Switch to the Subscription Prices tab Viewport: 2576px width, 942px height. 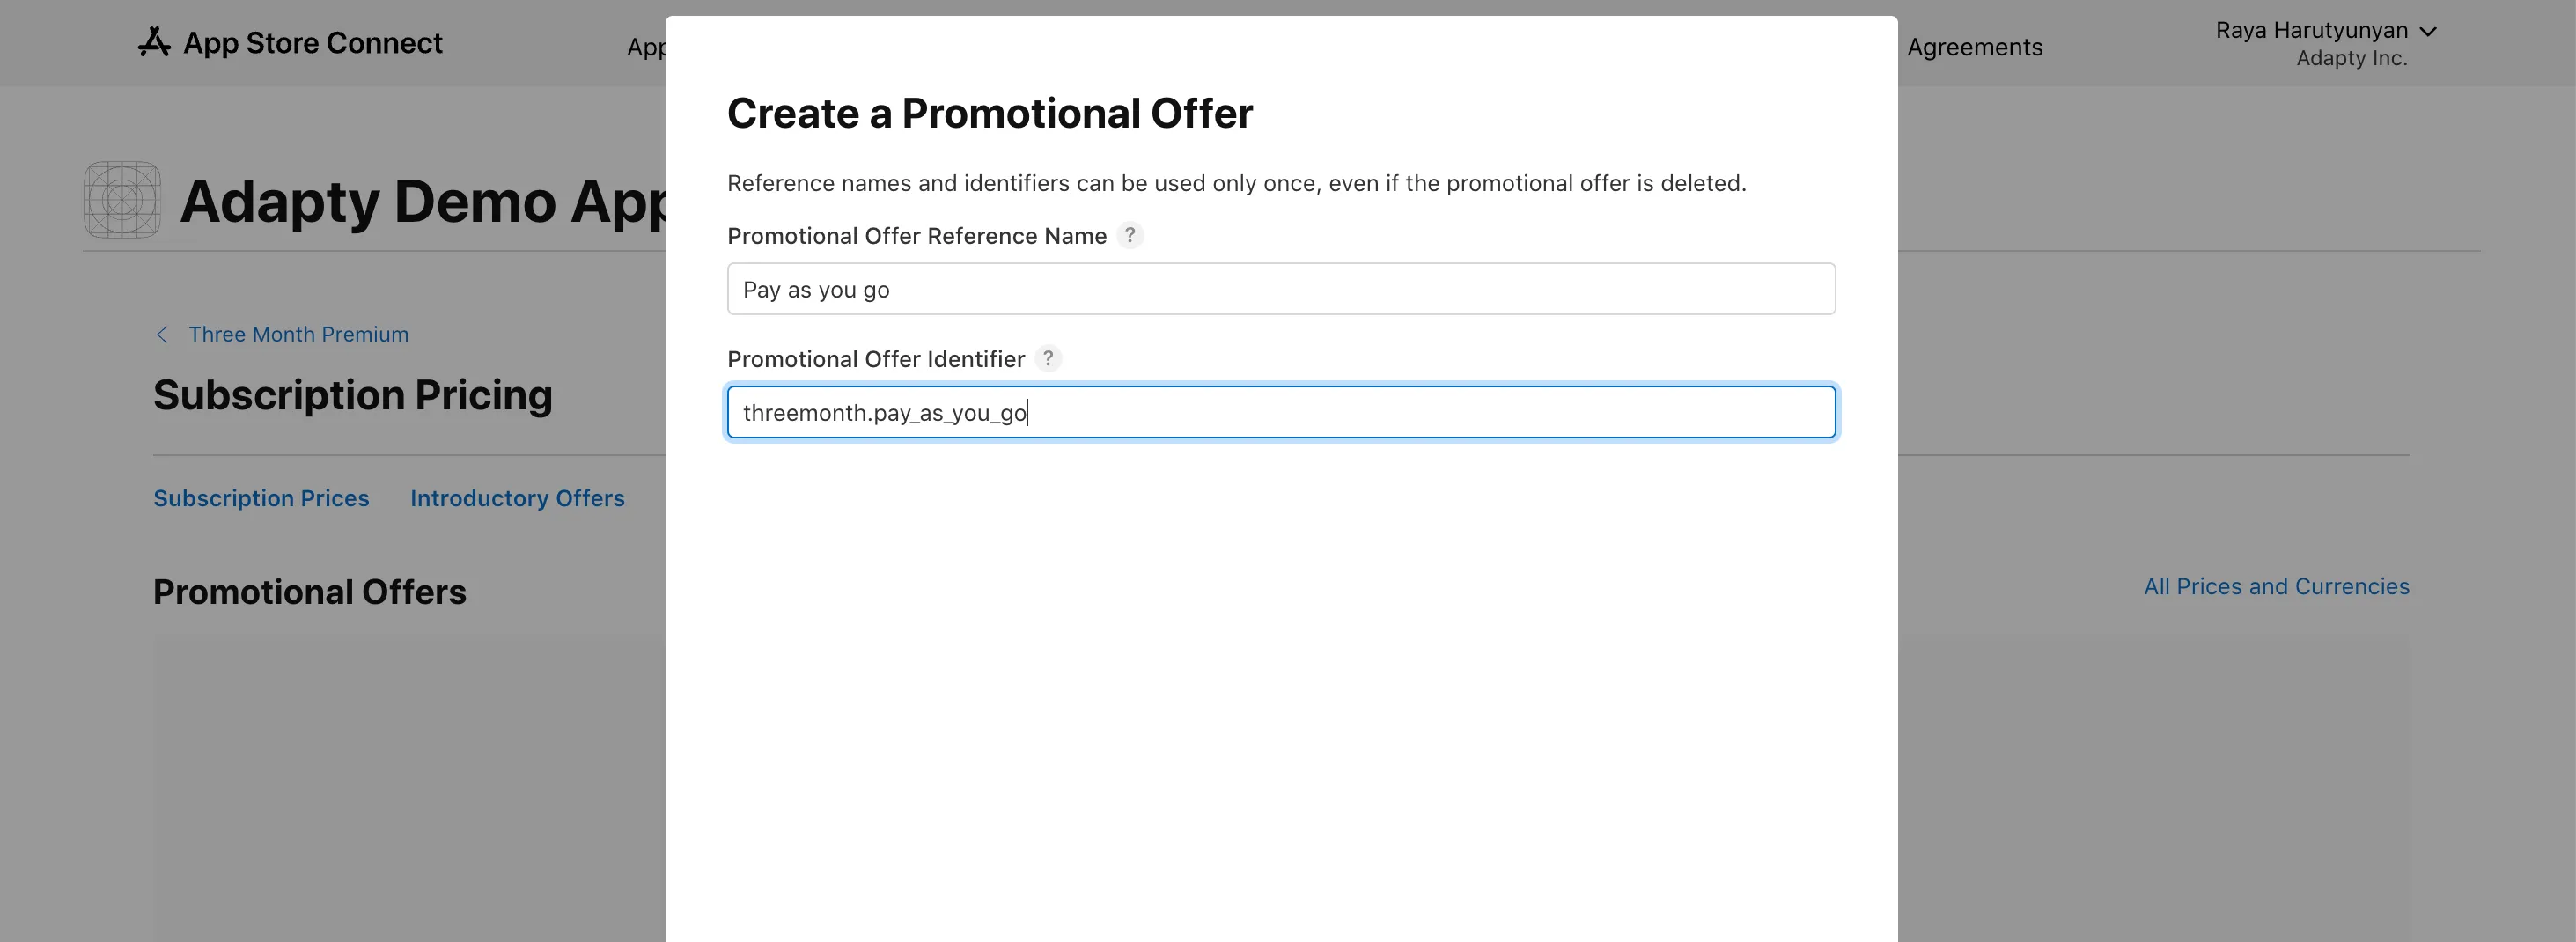(x=261, y=498)
